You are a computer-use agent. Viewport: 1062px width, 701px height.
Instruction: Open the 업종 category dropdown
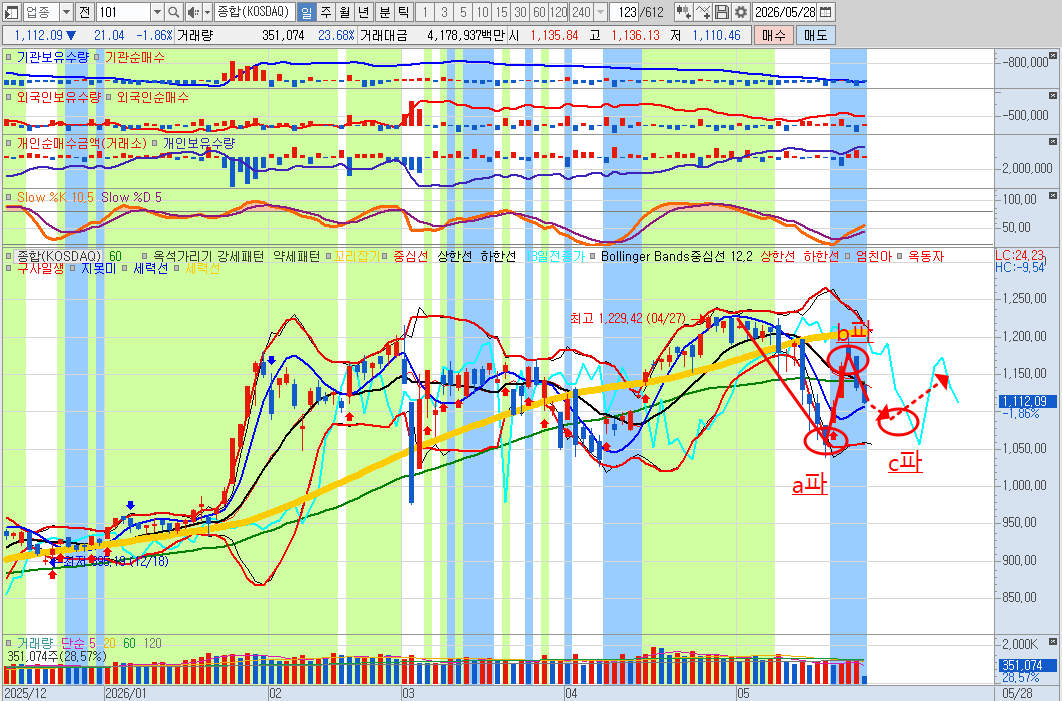(66, 12)
